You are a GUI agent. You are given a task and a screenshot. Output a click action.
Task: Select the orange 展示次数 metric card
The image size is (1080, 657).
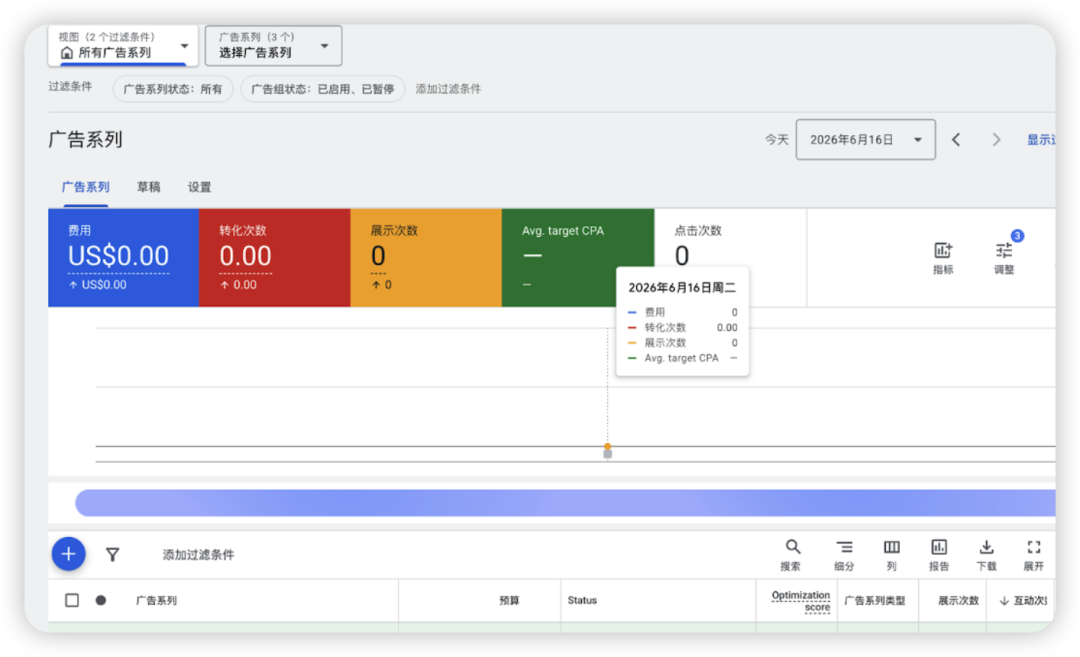click(426, 258)
